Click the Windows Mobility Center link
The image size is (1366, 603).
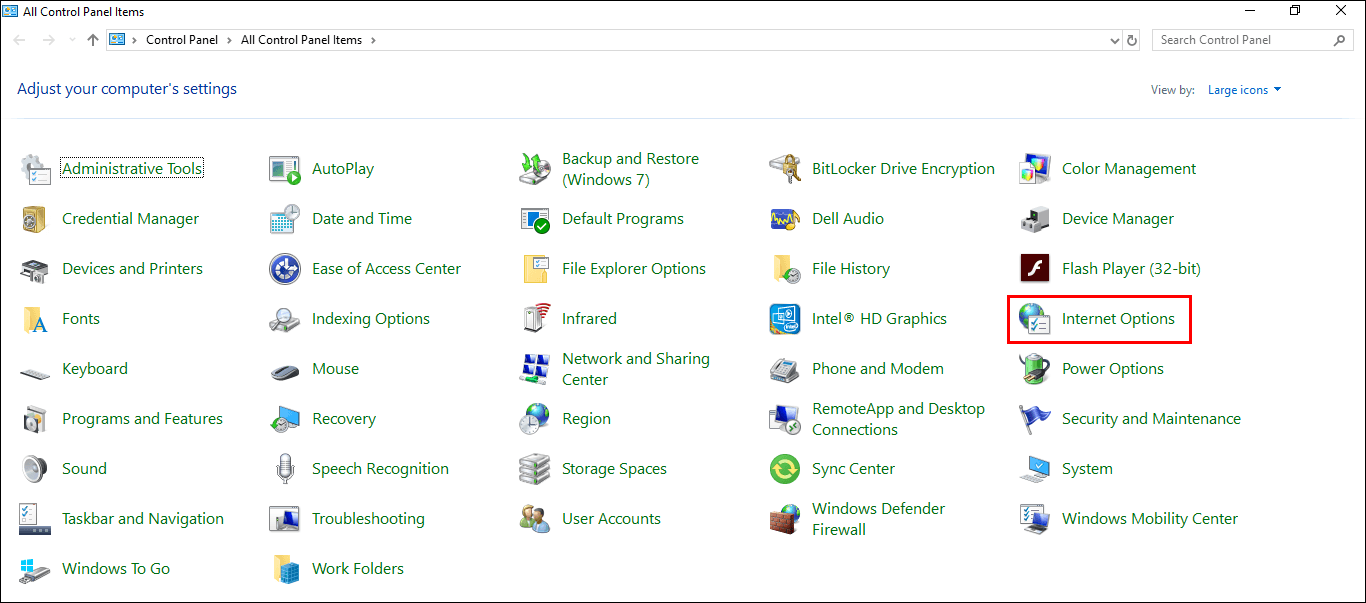(1150, 519)
